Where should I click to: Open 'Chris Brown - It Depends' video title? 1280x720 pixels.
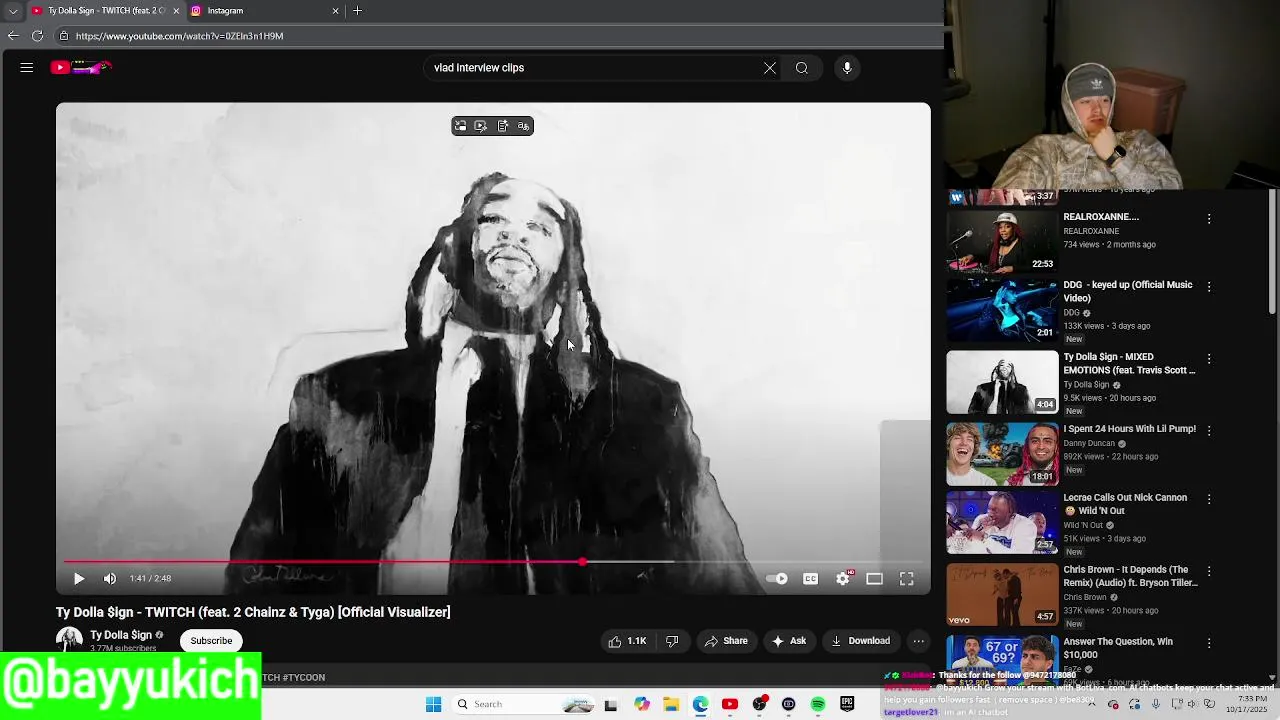coord(1130,576)
